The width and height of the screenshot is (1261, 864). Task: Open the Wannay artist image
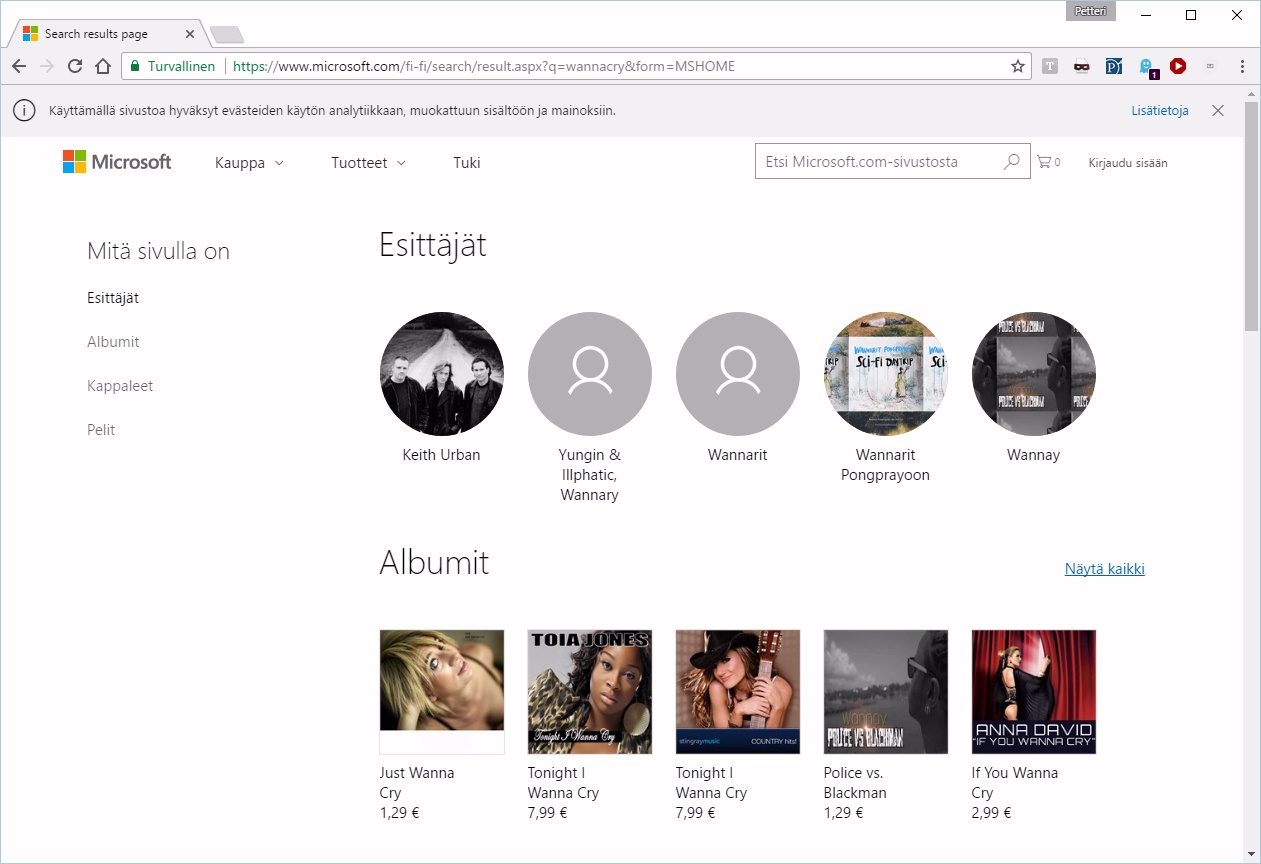pos(1034,374)
